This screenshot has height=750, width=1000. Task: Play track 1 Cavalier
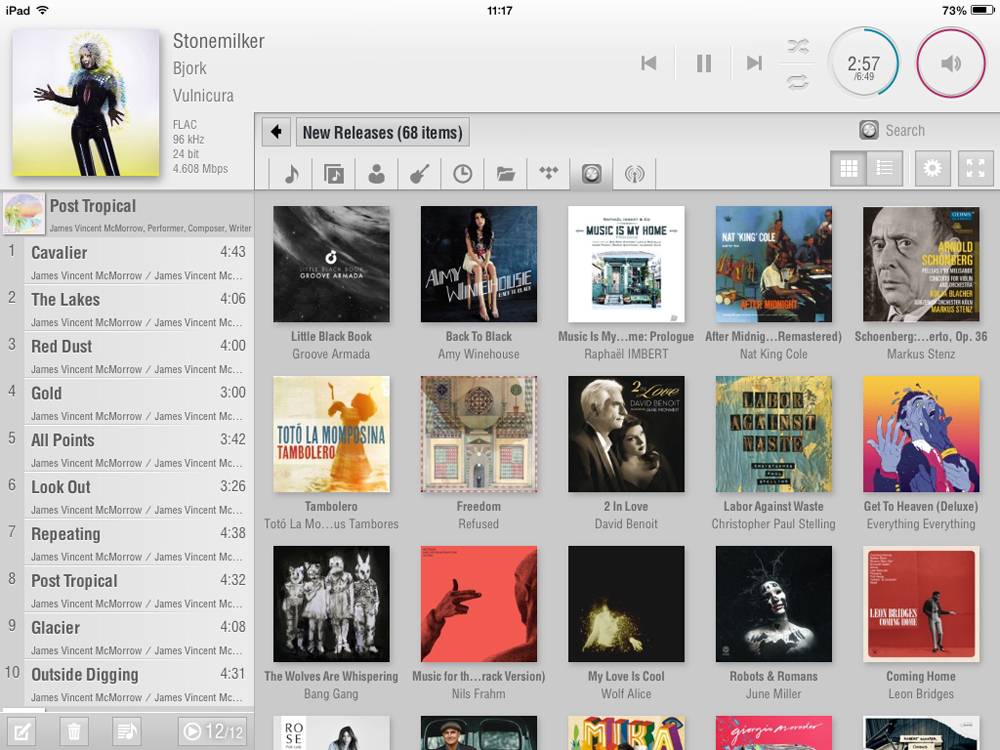(x=128, y=262)
